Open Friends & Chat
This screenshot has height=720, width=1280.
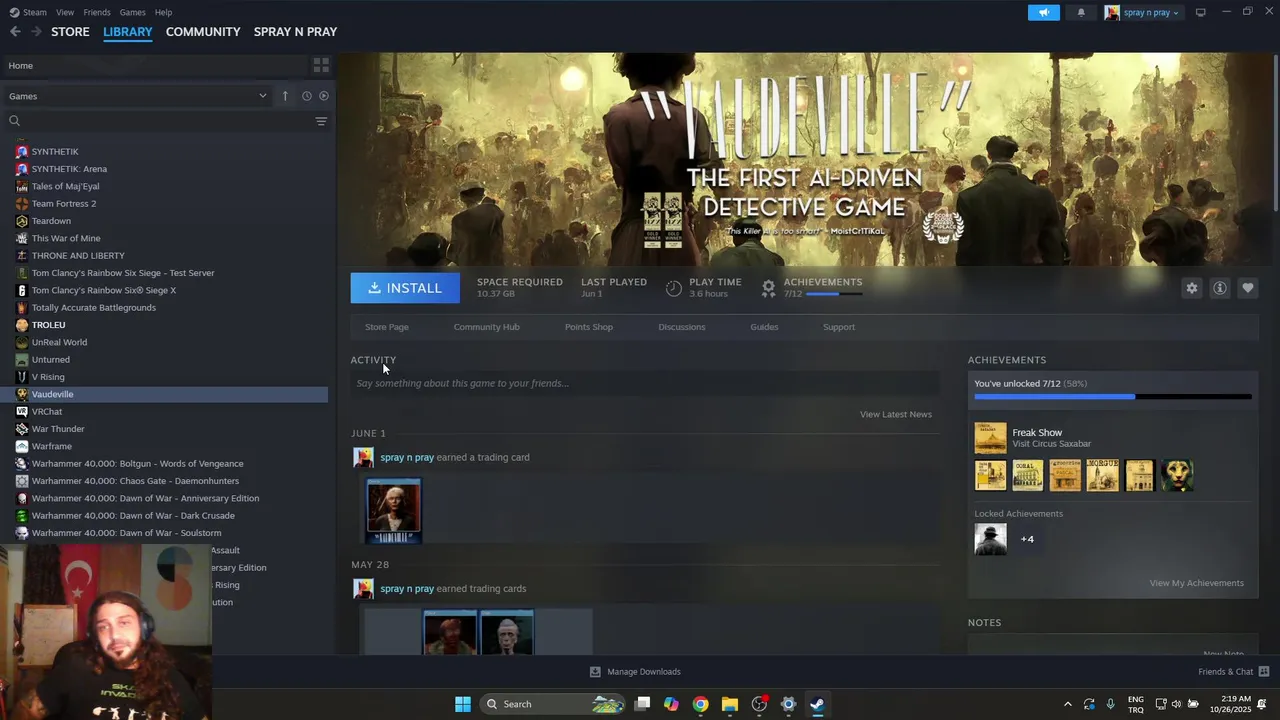pyautogui.click(x=1234, y=672)
